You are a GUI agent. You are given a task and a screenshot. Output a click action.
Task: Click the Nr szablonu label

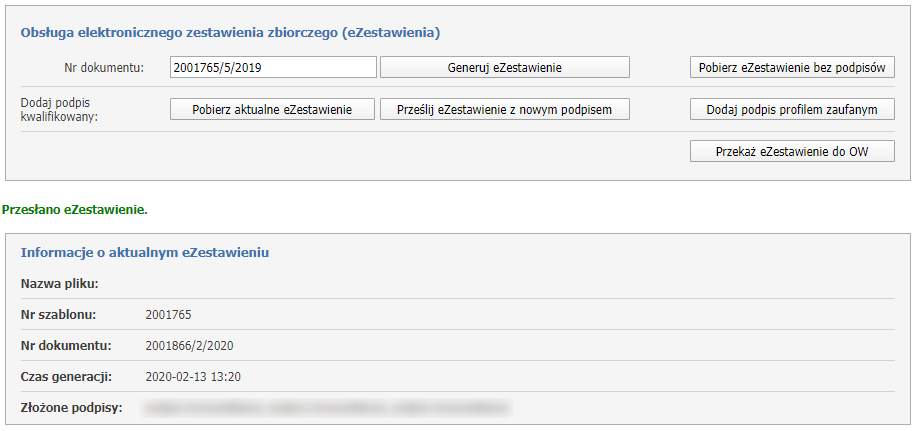click(x=59, y=315)
